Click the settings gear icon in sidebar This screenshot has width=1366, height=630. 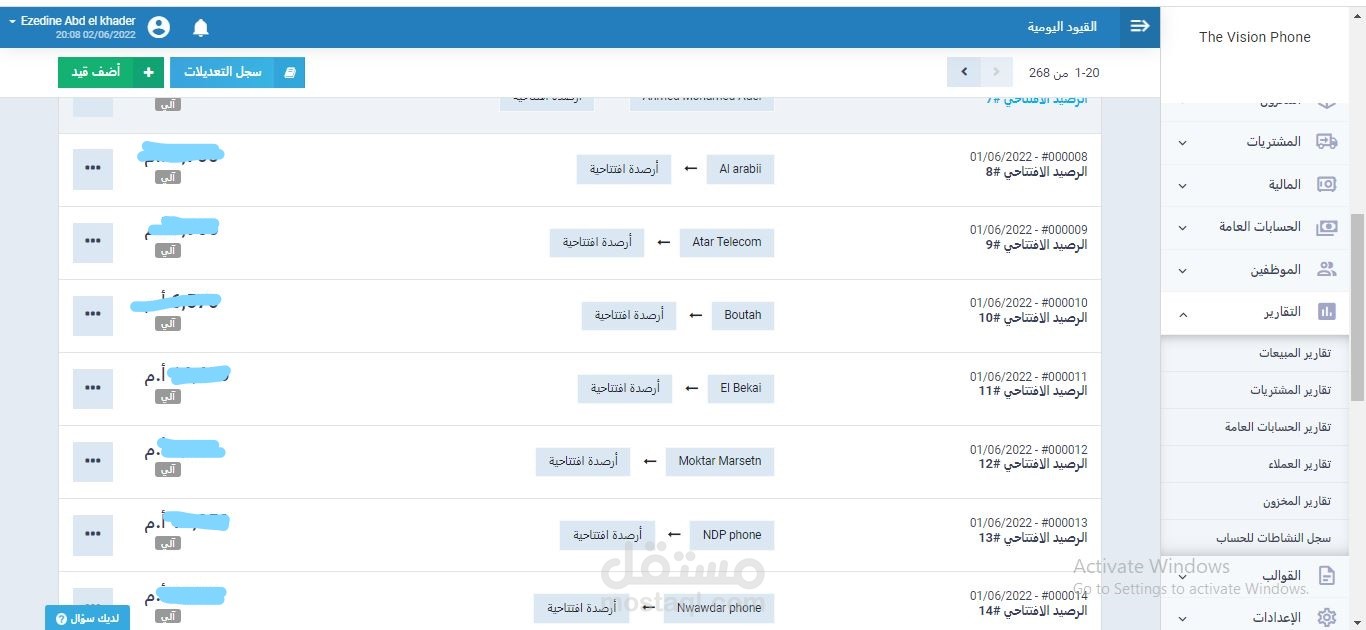[1326, 617]
